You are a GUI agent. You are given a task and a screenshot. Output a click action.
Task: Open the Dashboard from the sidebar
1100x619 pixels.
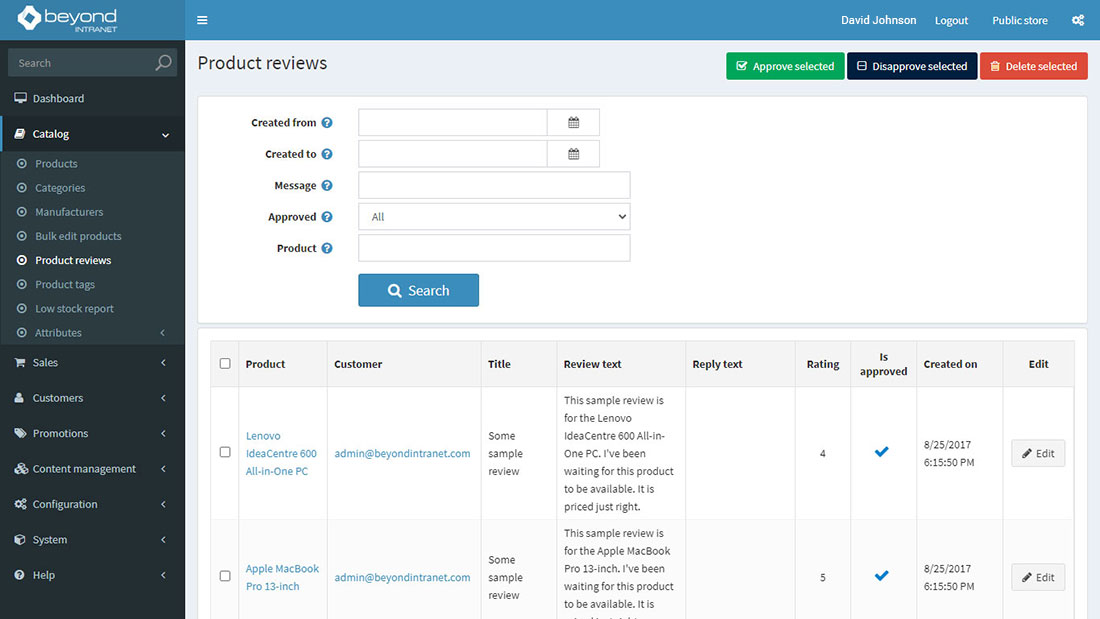point(57,98)
